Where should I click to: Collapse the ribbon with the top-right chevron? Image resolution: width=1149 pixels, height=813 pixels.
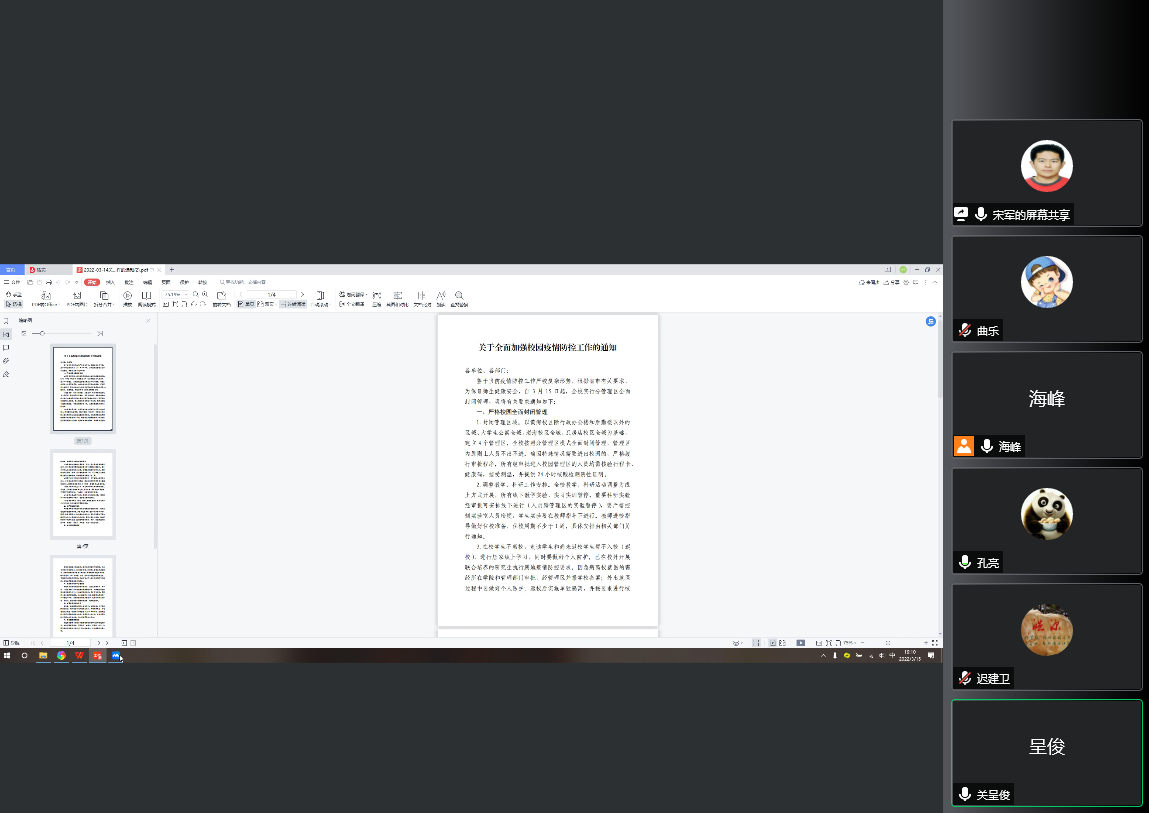(937, 283)
